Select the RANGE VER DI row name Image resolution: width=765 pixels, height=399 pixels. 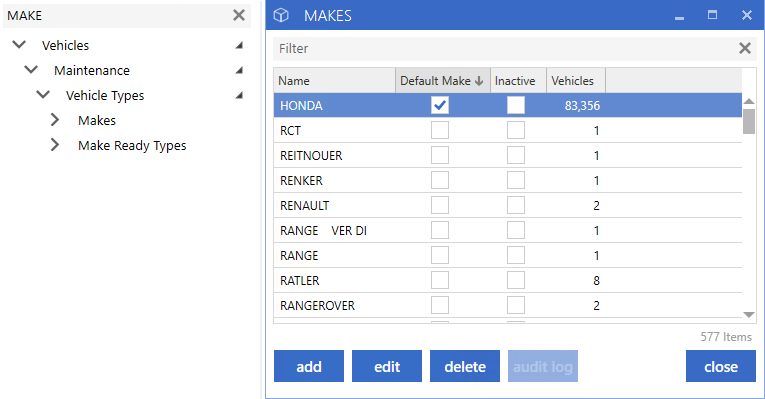point(323,231)
